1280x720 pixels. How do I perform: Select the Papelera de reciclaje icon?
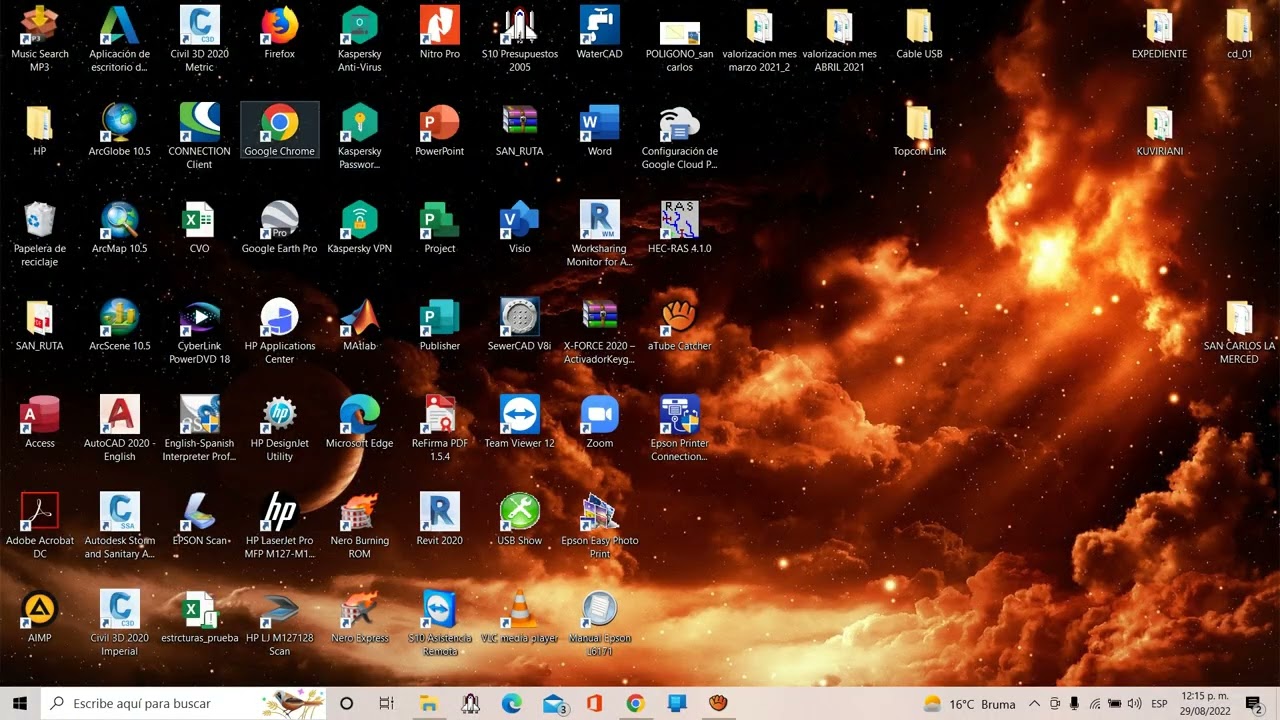pos(40,234)
